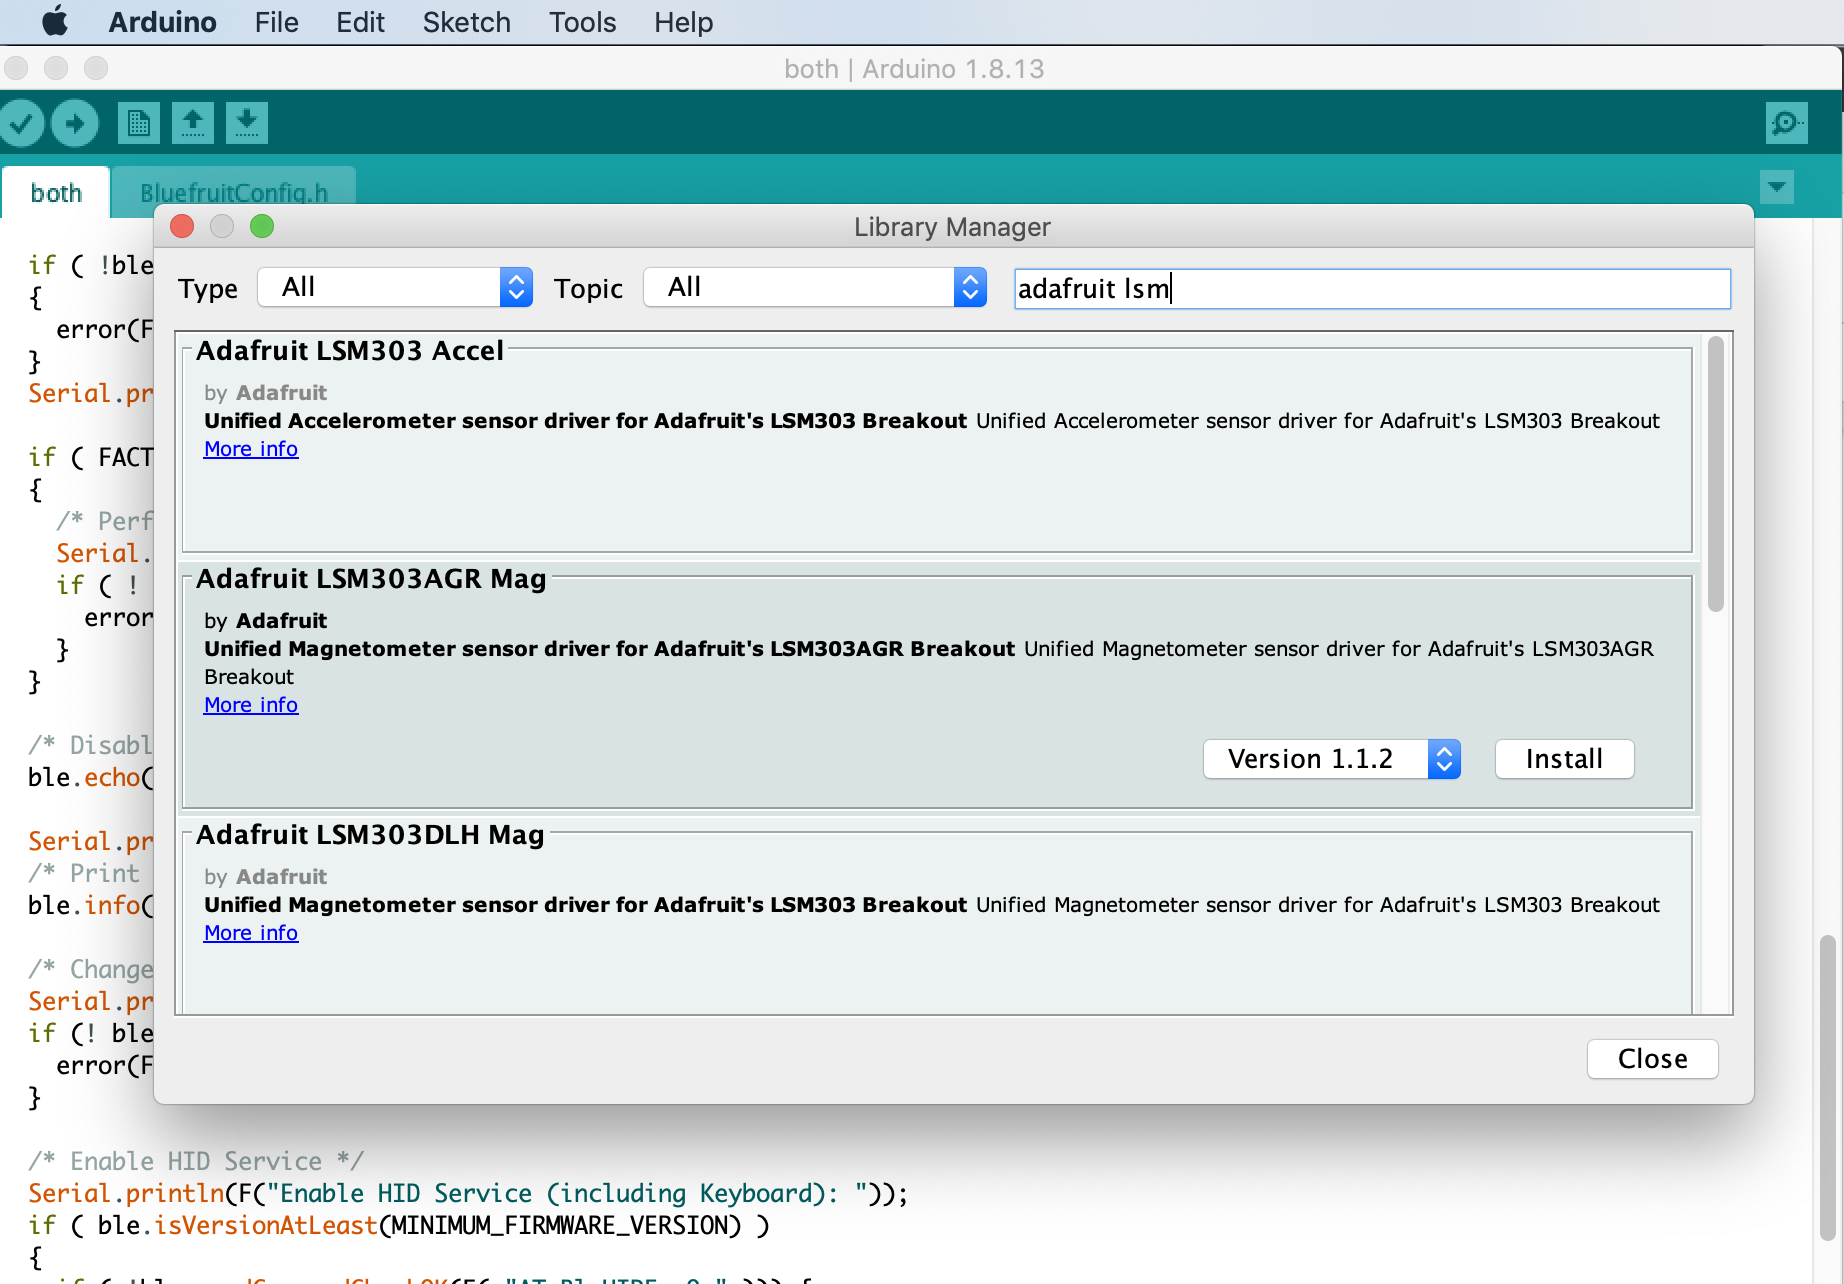This screenshot has width=1844, height=1284.
Task: Click the Verify checkmark toolbar icon
Action: [22, 124]
